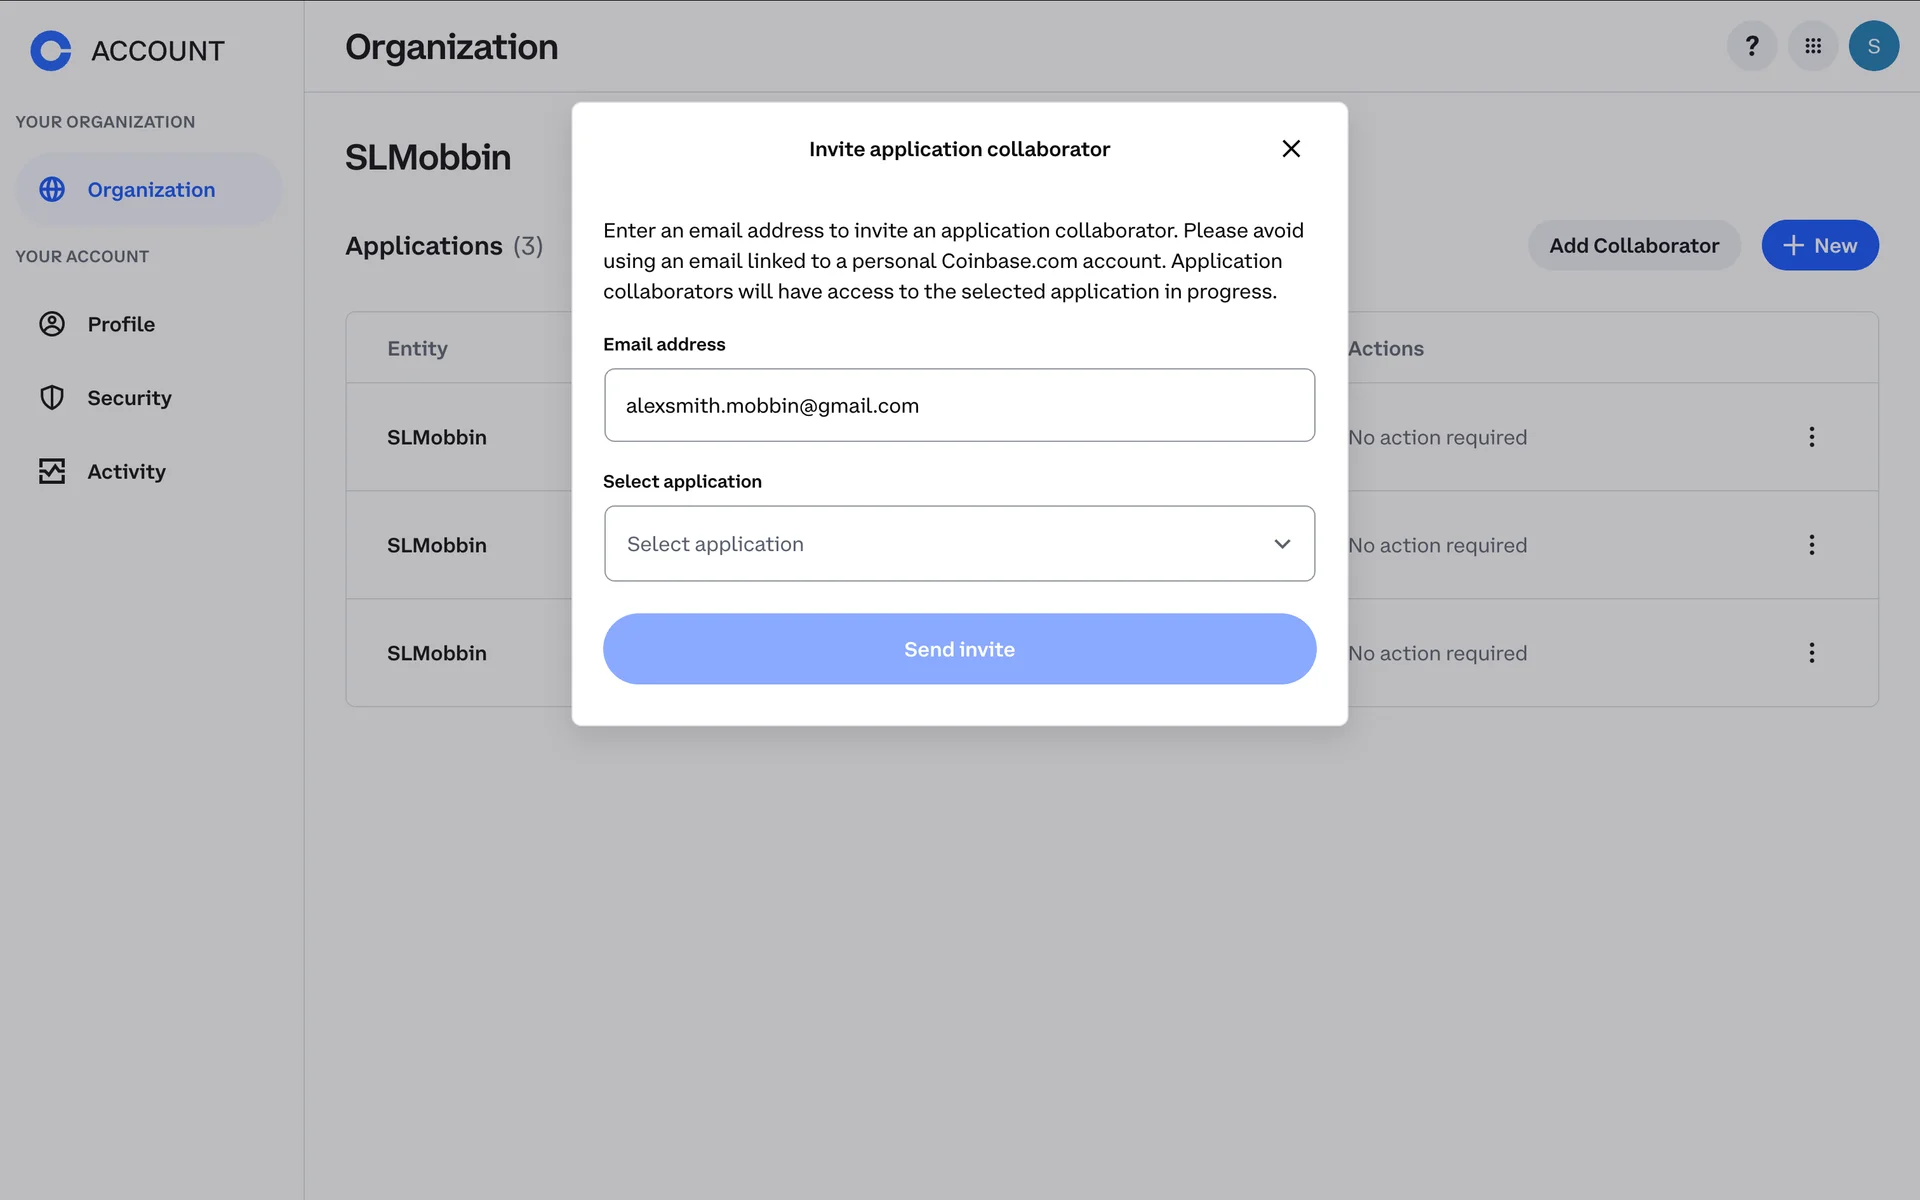
Task: Open second row three-dot actions menu
Action: coord(1811,545)
